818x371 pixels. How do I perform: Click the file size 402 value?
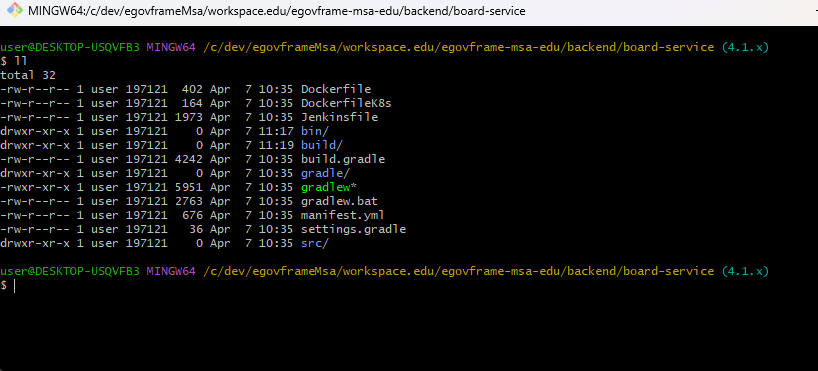(x=193, y=89)
